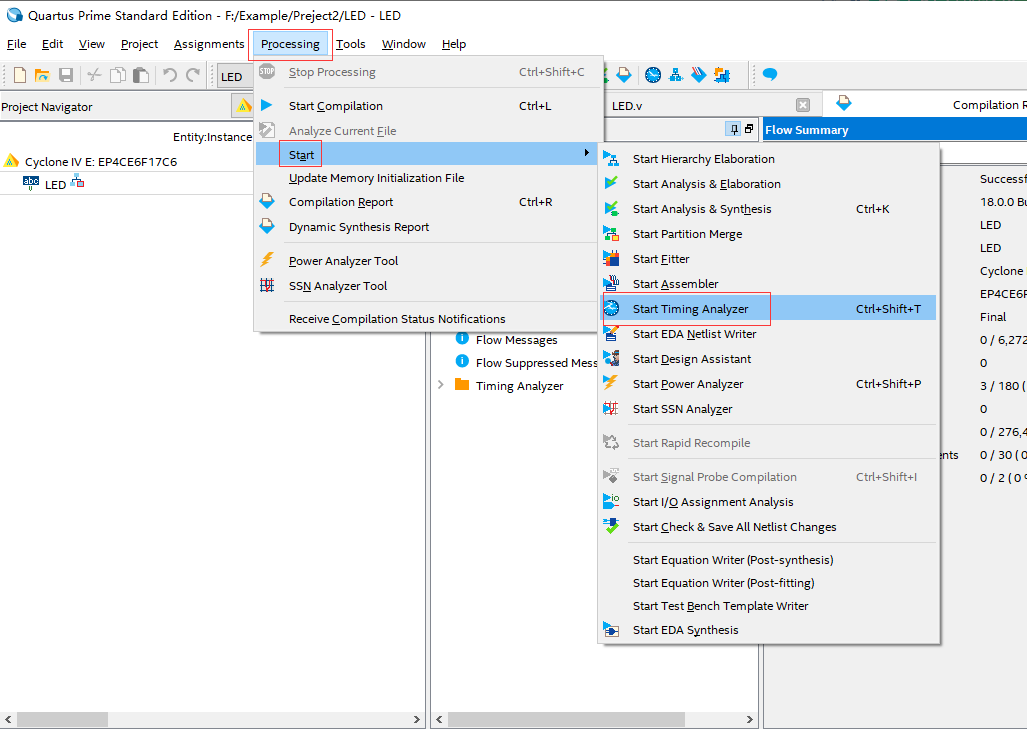Open Flow Messages in report tree
The image size is (1027, 729).
pos(516,339)
